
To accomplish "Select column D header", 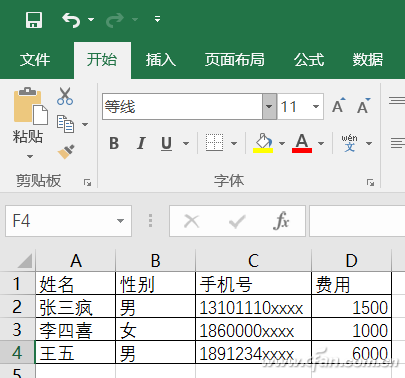I will 351,261.
